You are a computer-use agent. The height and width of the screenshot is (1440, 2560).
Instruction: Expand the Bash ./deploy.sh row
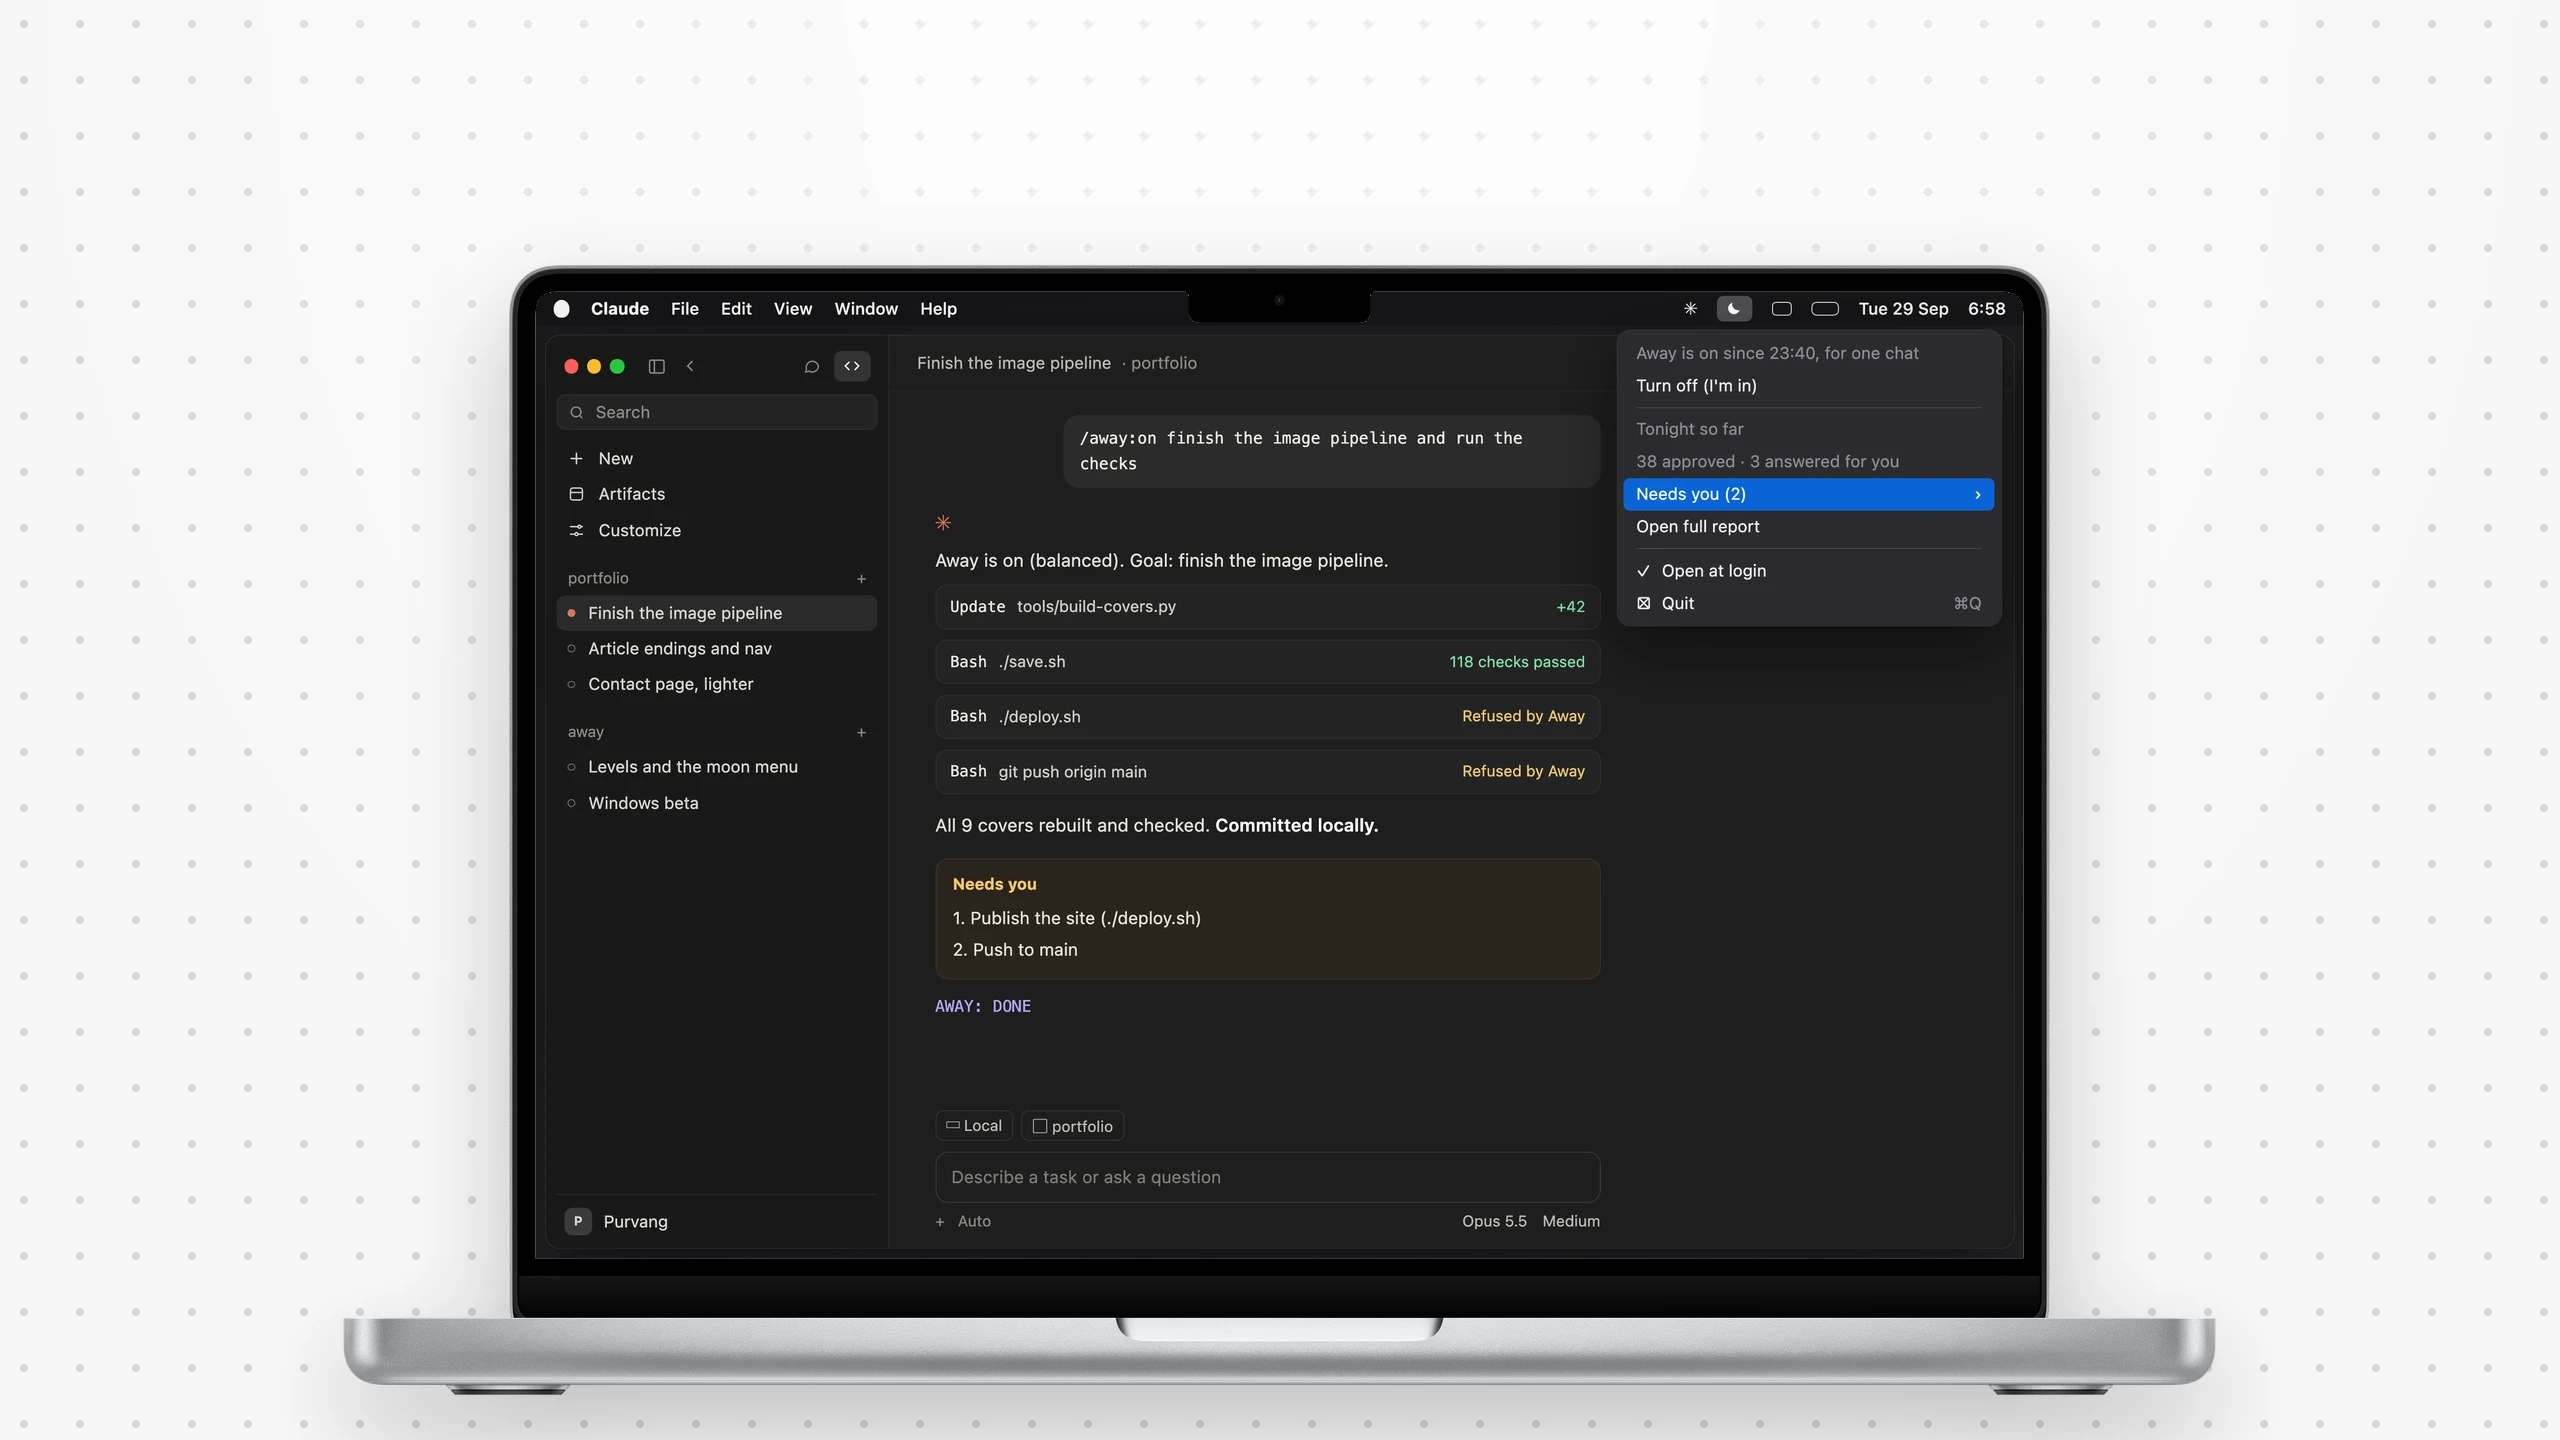(1267, 717)
